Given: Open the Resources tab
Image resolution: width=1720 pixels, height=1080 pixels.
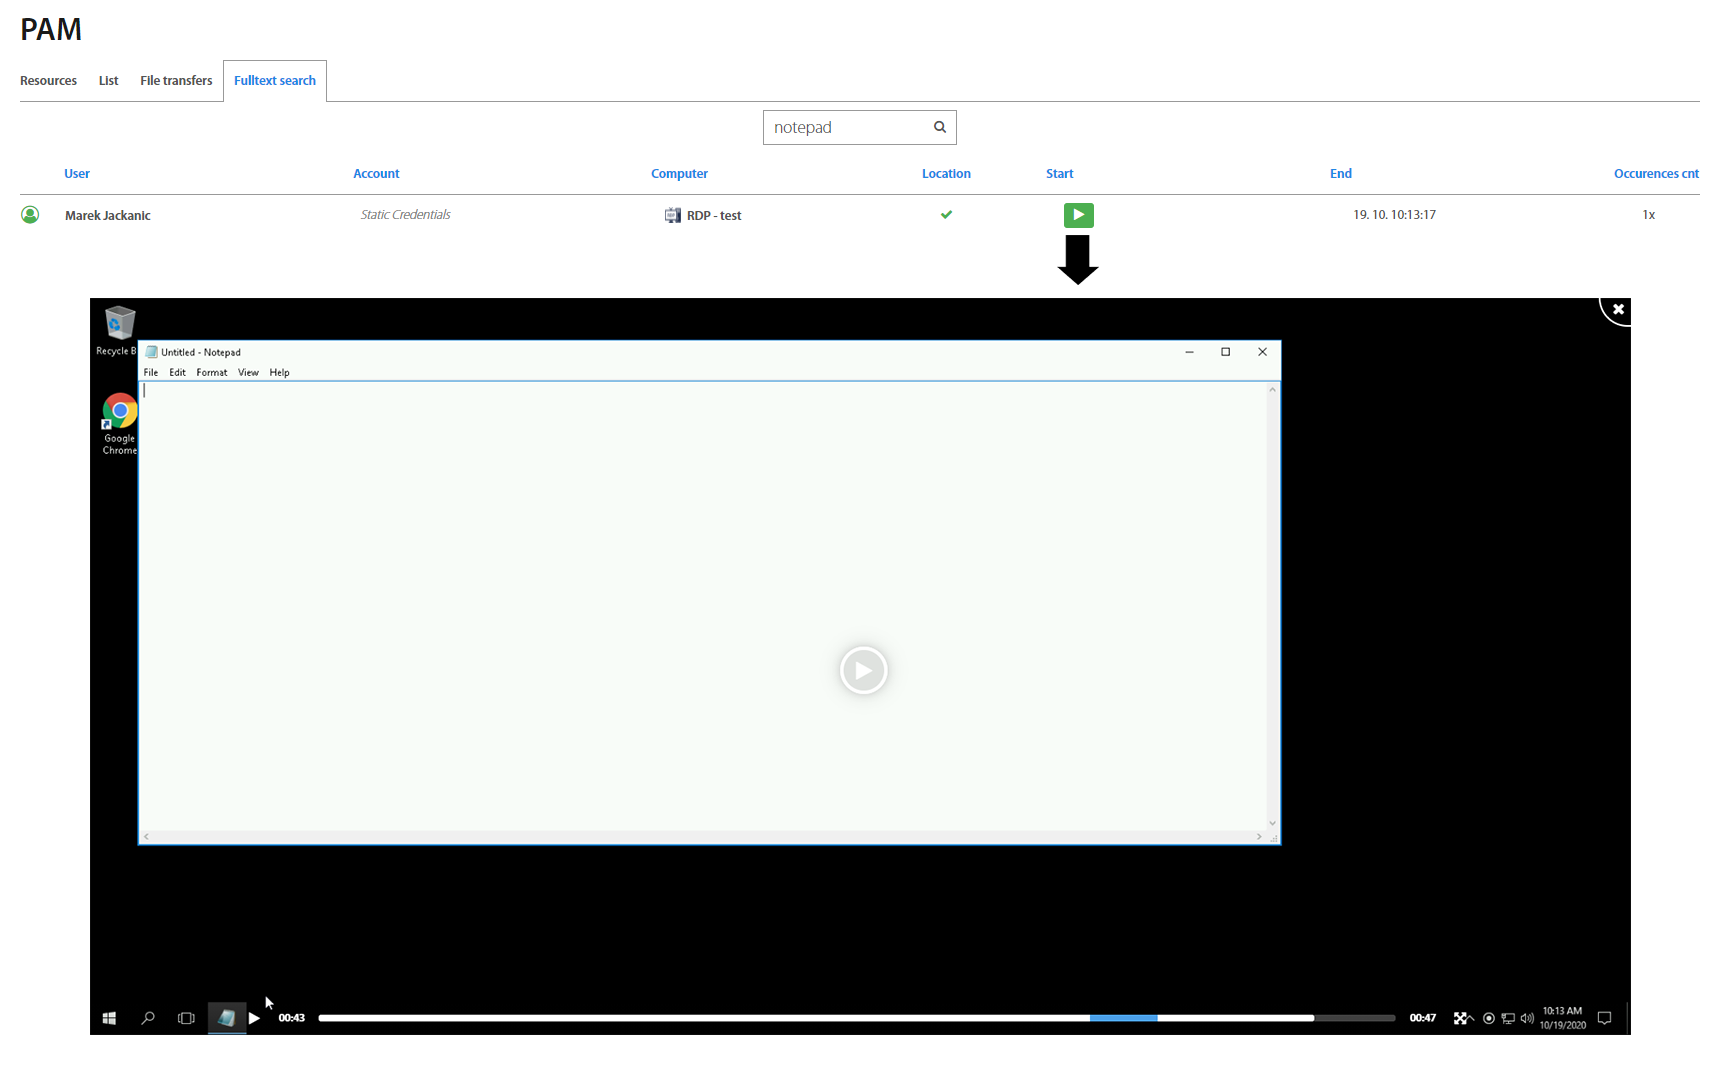Looking at the screenshot, I should click(48, 81).
